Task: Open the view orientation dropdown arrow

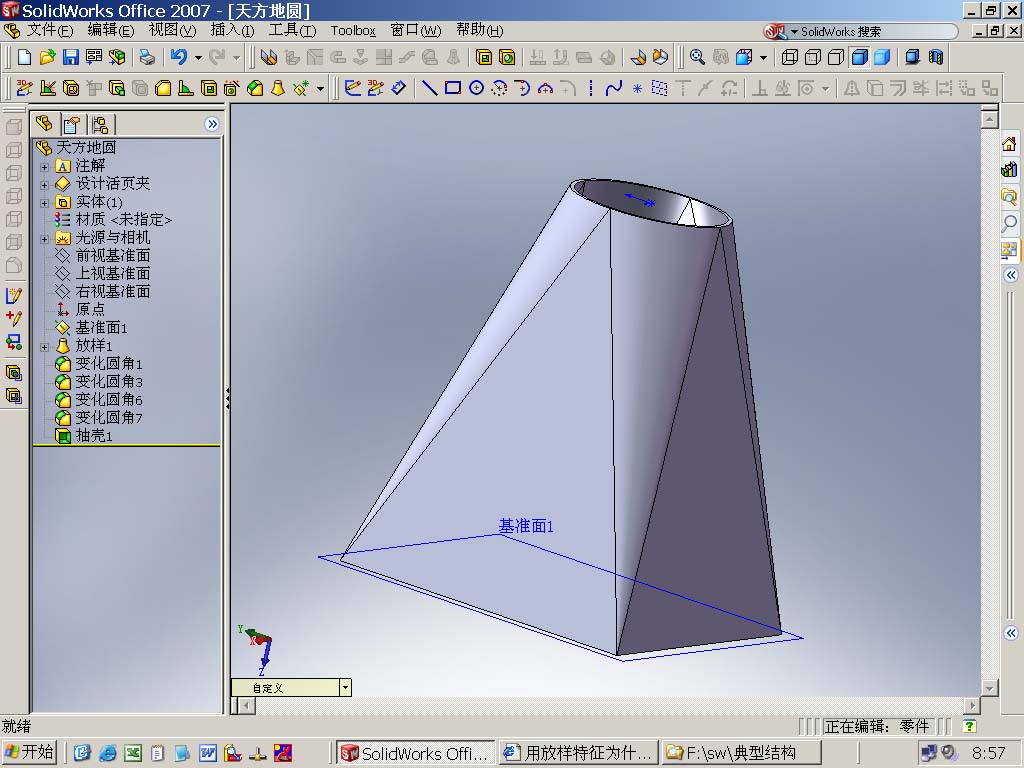Action: (x=763, y=58)
